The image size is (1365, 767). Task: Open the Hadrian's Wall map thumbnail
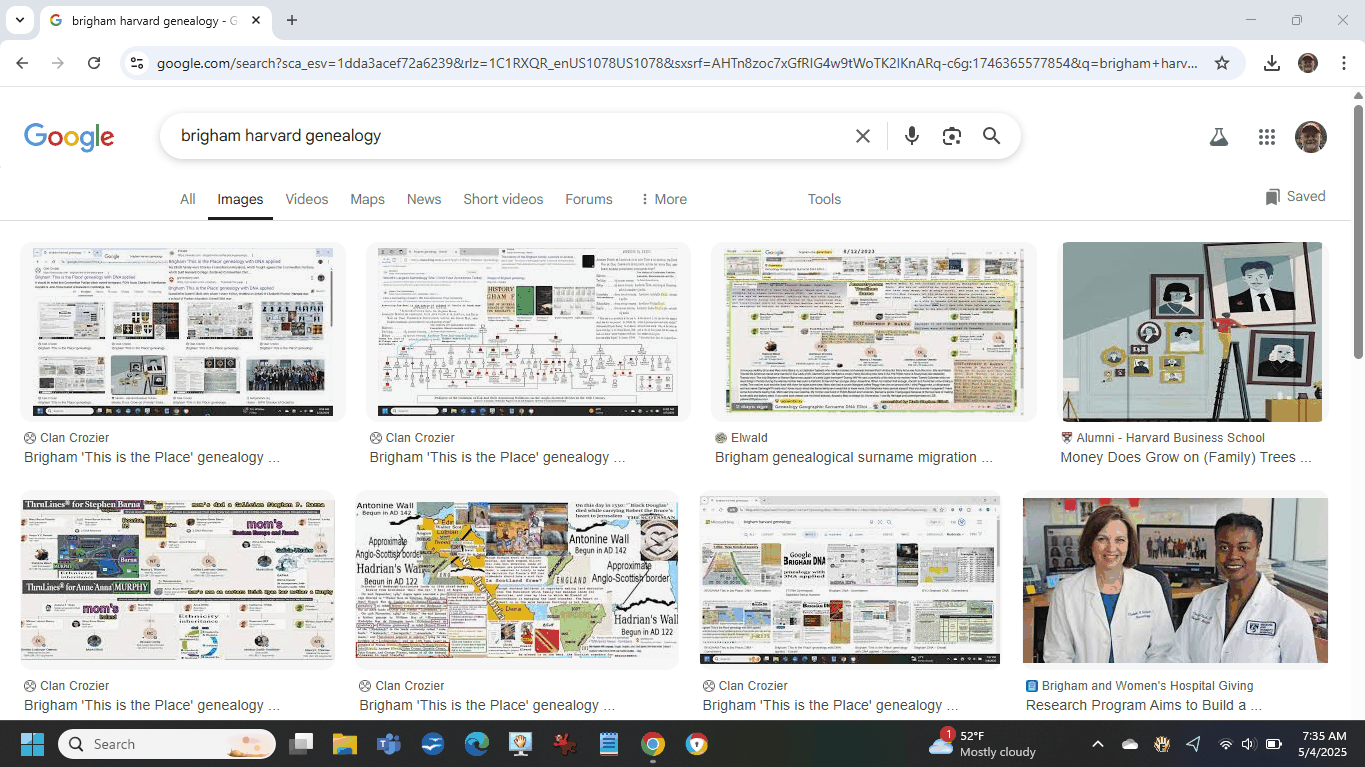coord(517,579)
